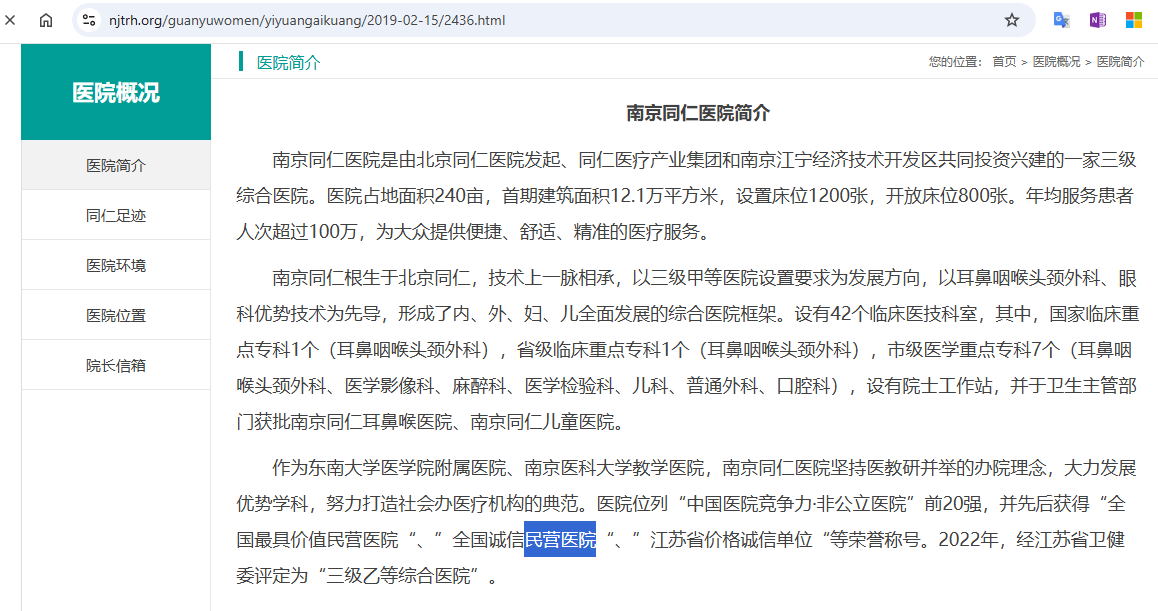
Task: Click 医院简介 breadcrumb at far right
Action: coord(1120,62)
